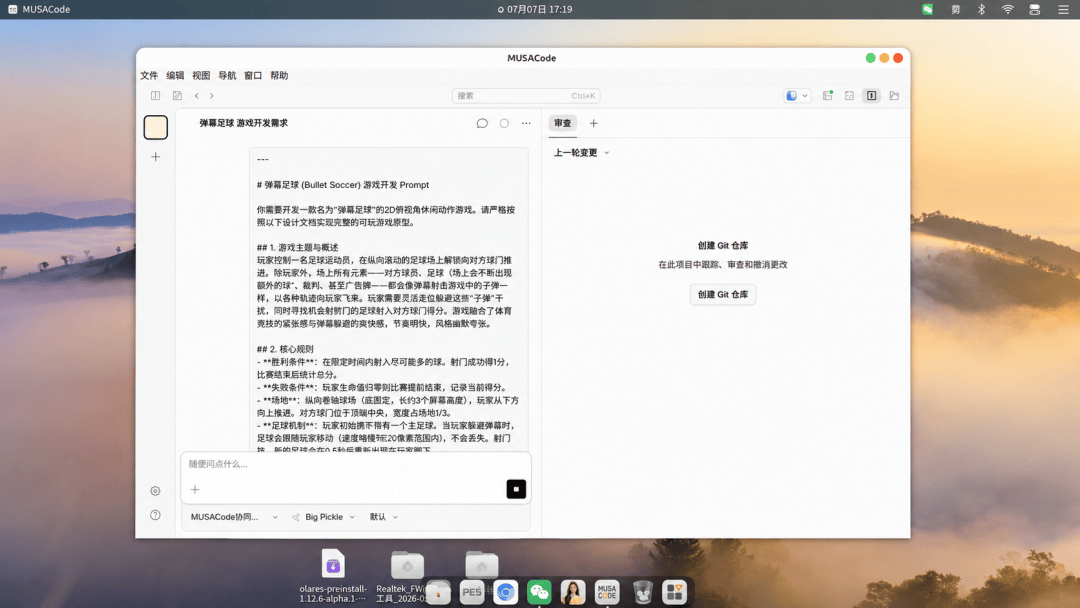Image resolution: width=1080 pixels, height=608 pixels.
Task: Open the 默认 mode dropdown
Action: [384, 517]
